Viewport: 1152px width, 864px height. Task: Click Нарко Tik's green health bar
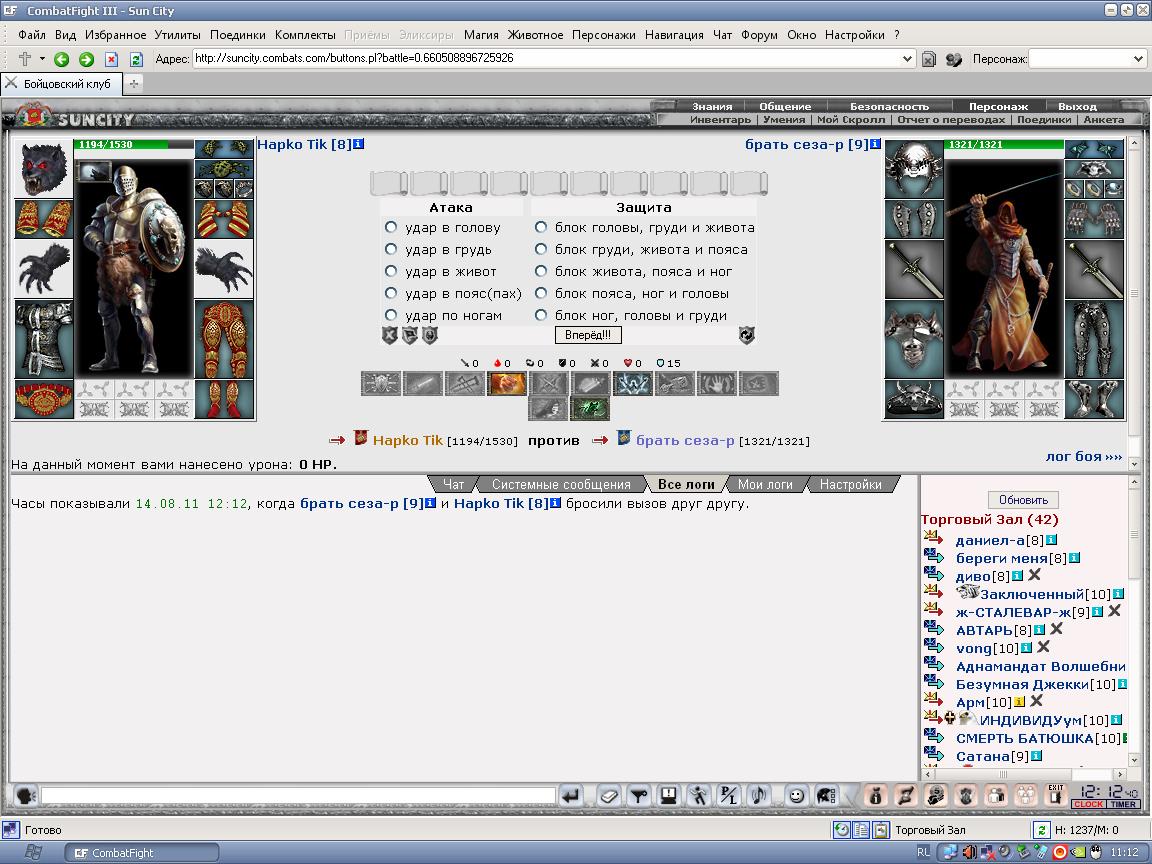click(134, 144)
